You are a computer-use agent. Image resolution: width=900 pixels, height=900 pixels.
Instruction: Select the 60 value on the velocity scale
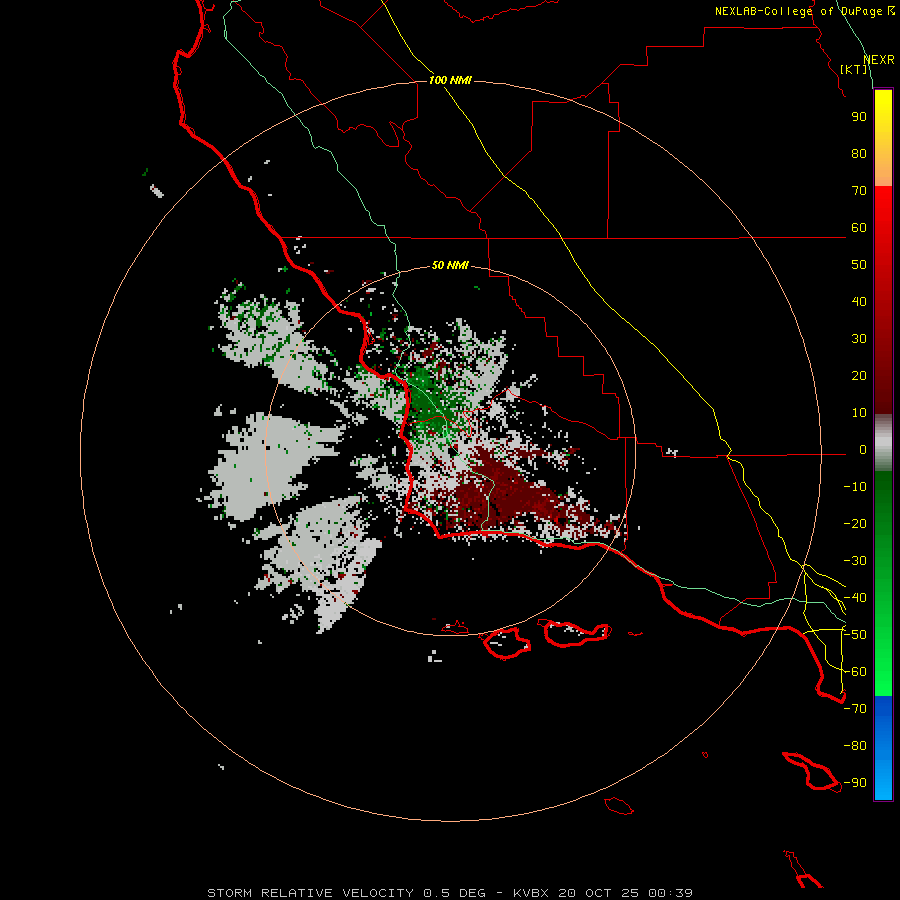[x=859, y=227]
